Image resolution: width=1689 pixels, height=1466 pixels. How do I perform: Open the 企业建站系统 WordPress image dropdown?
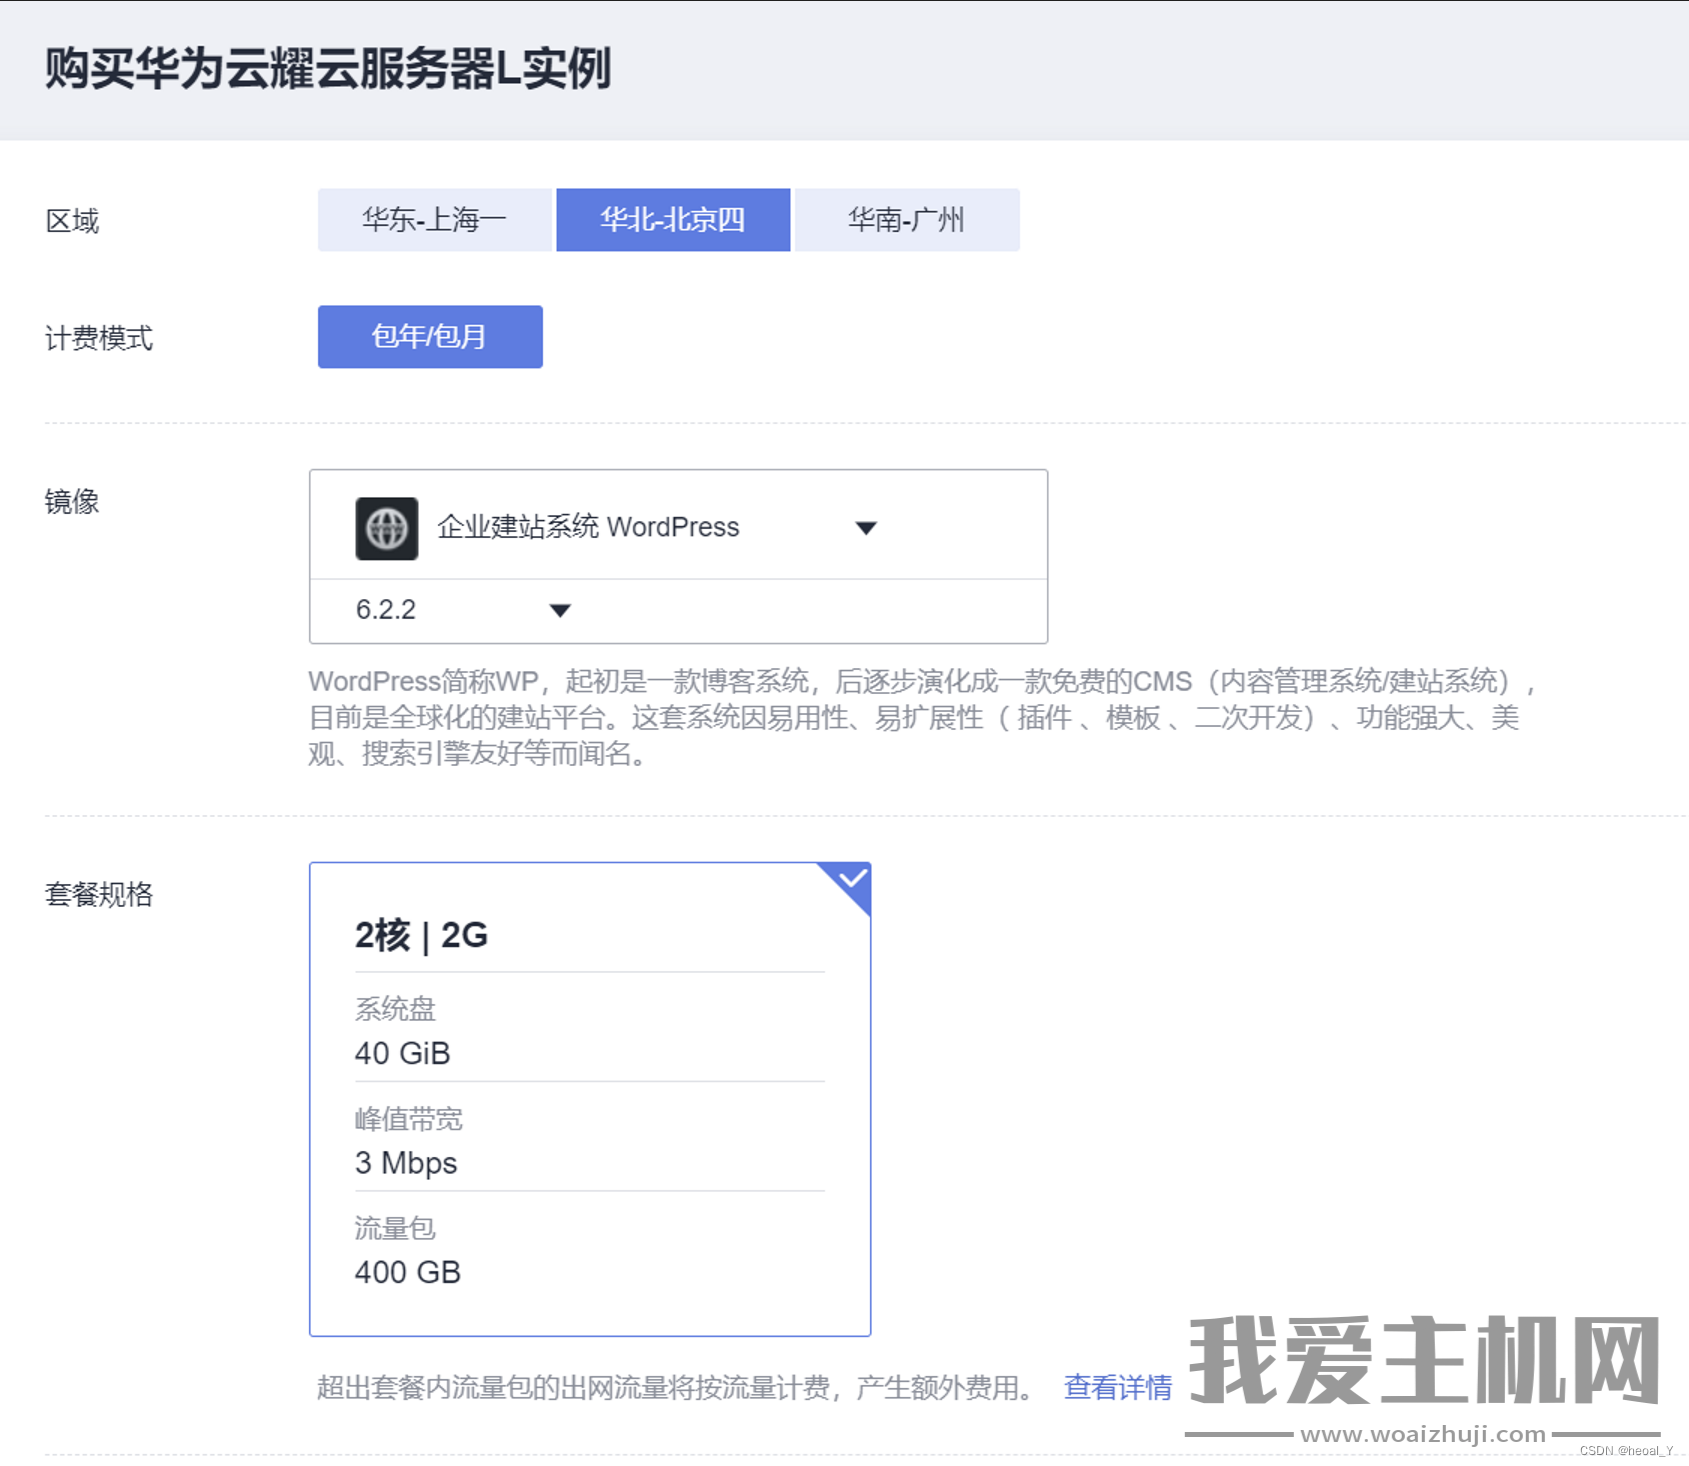coord(678,527)
